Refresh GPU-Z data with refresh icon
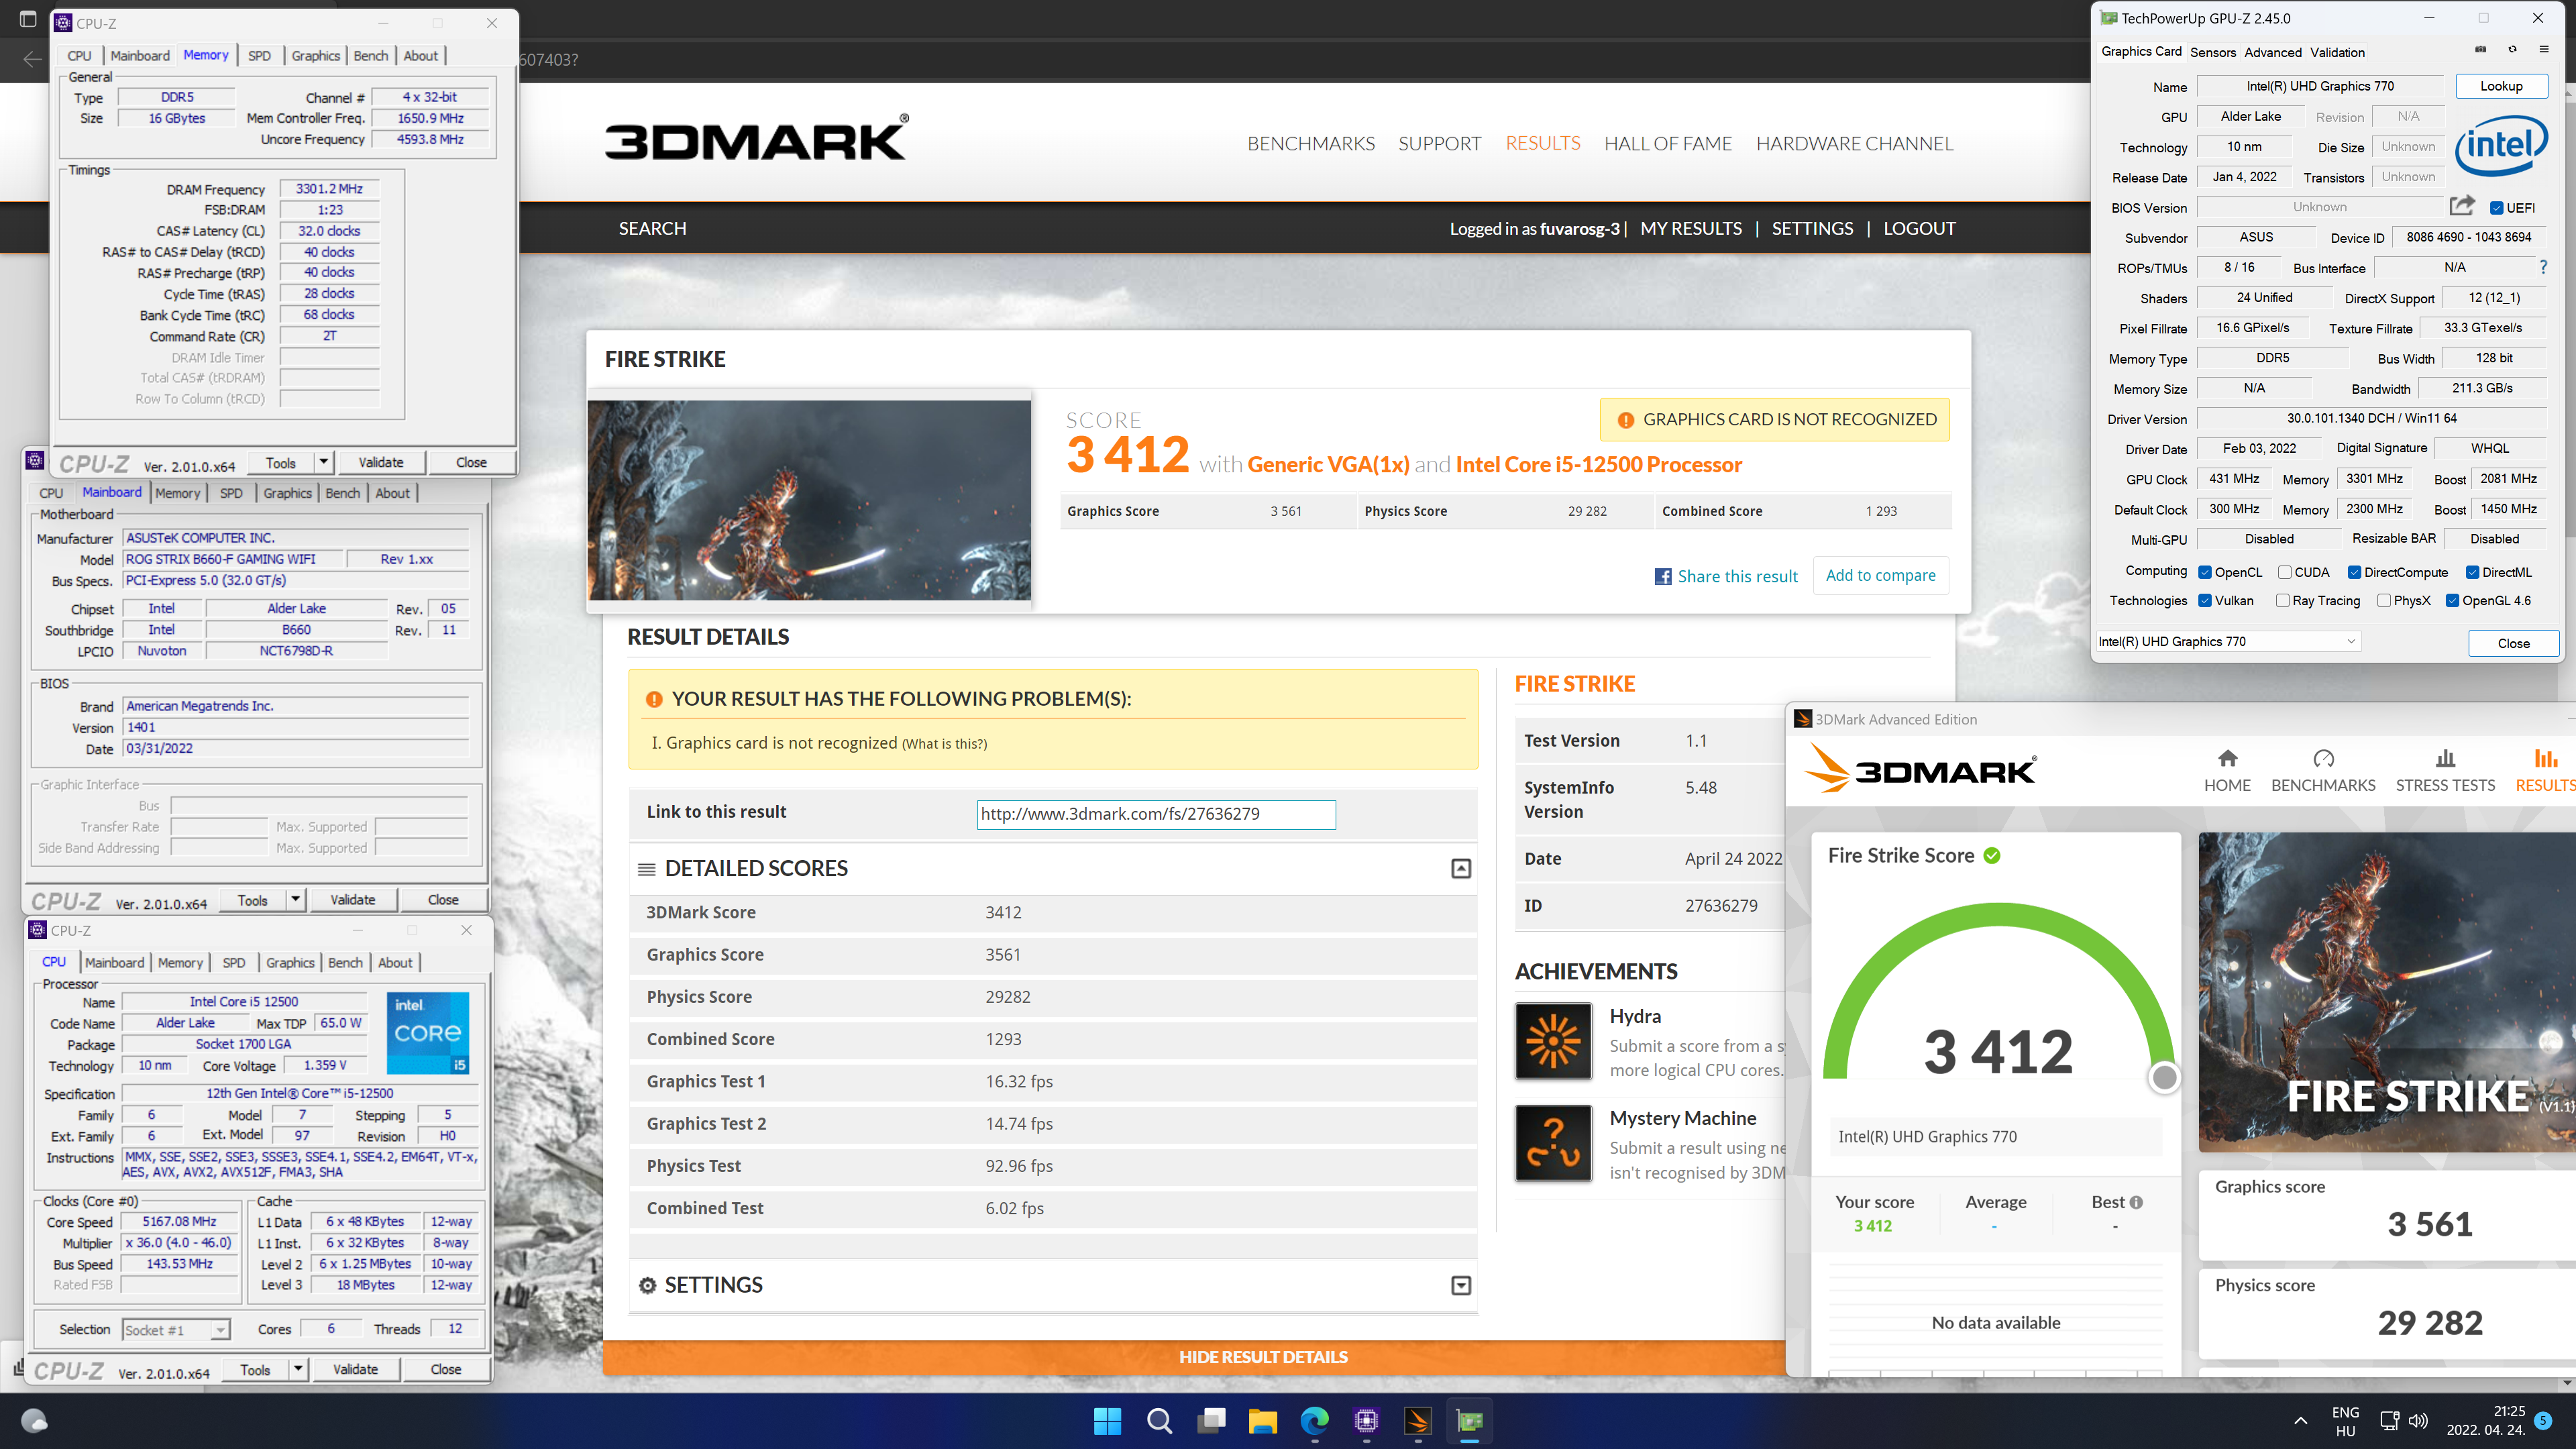 point(2512,50)
